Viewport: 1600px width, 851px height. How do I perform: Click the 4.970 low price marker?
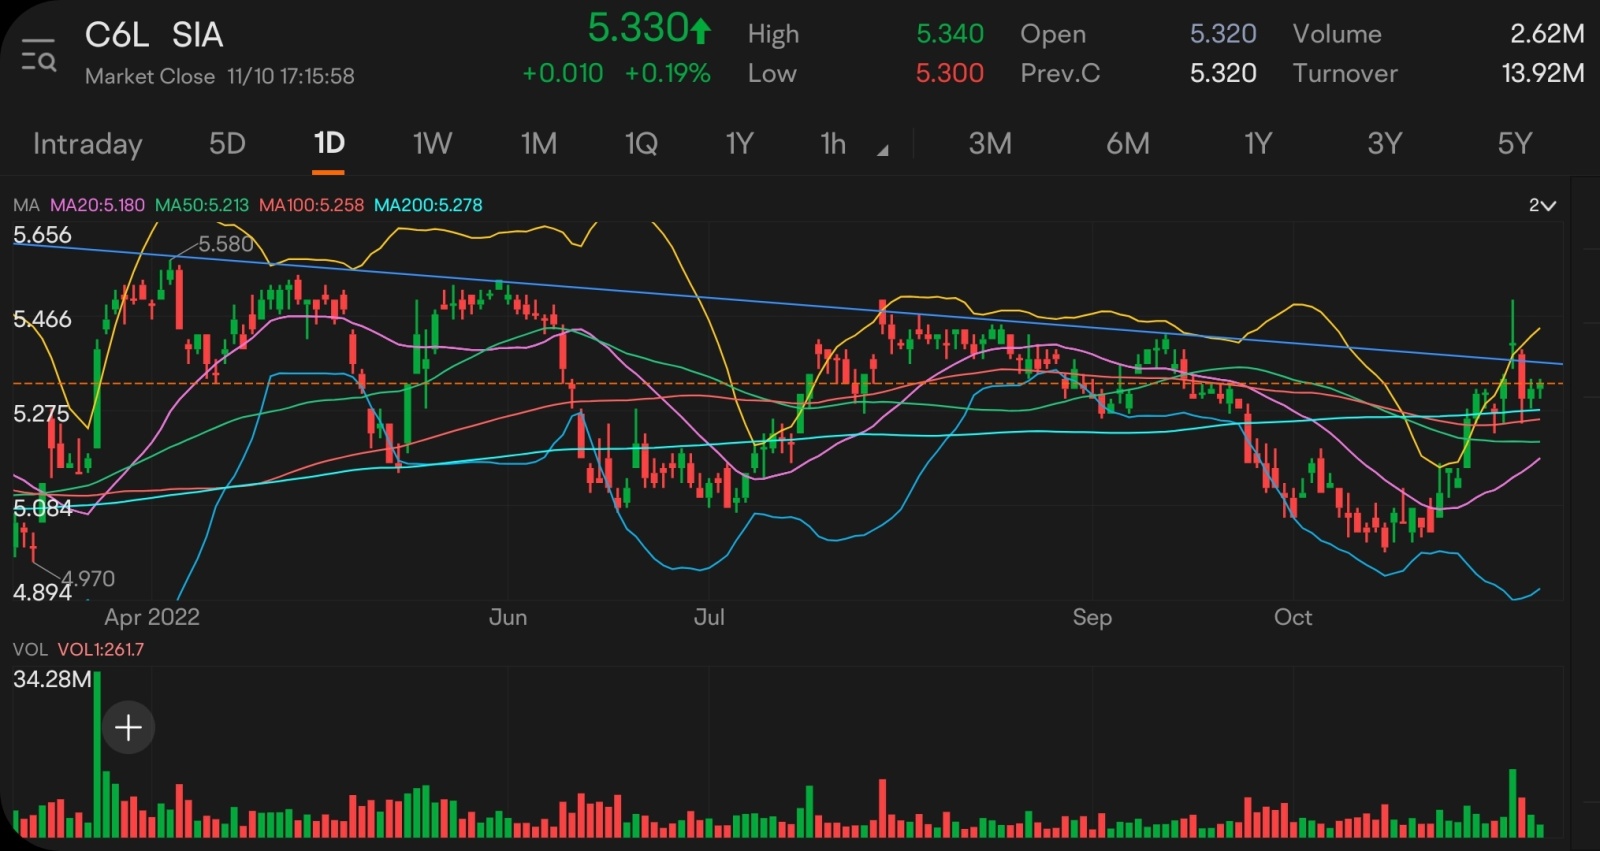(88, 578)
